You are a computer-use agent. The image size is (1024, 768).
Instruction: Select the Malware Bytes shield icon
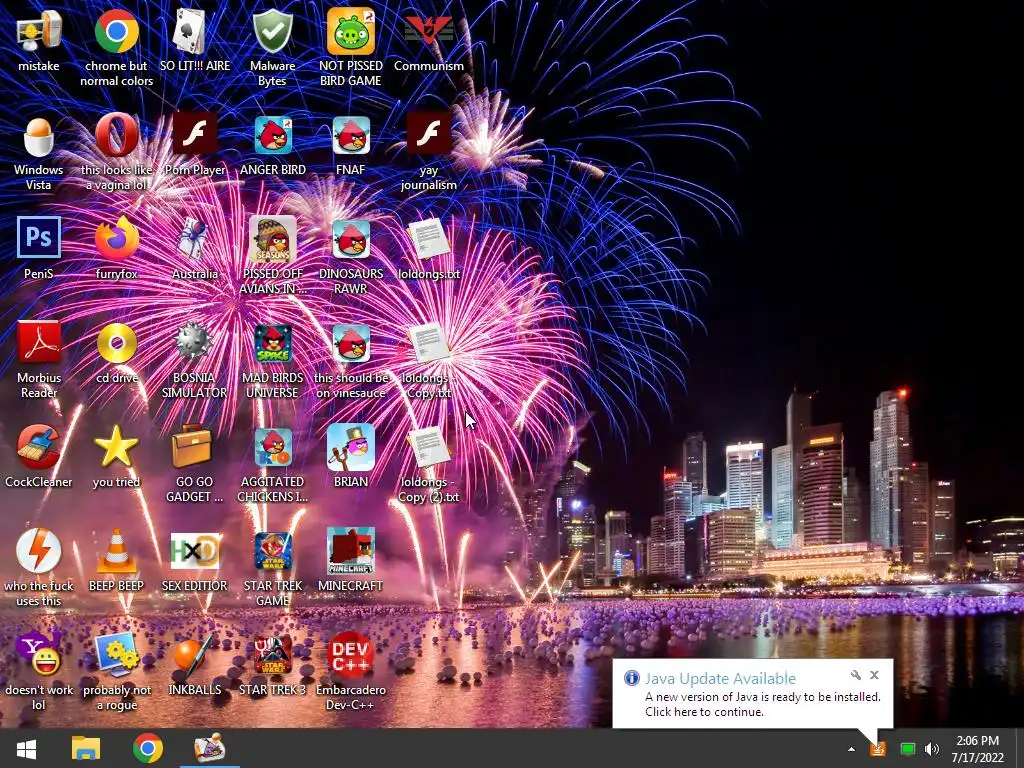tap(272, 31)
